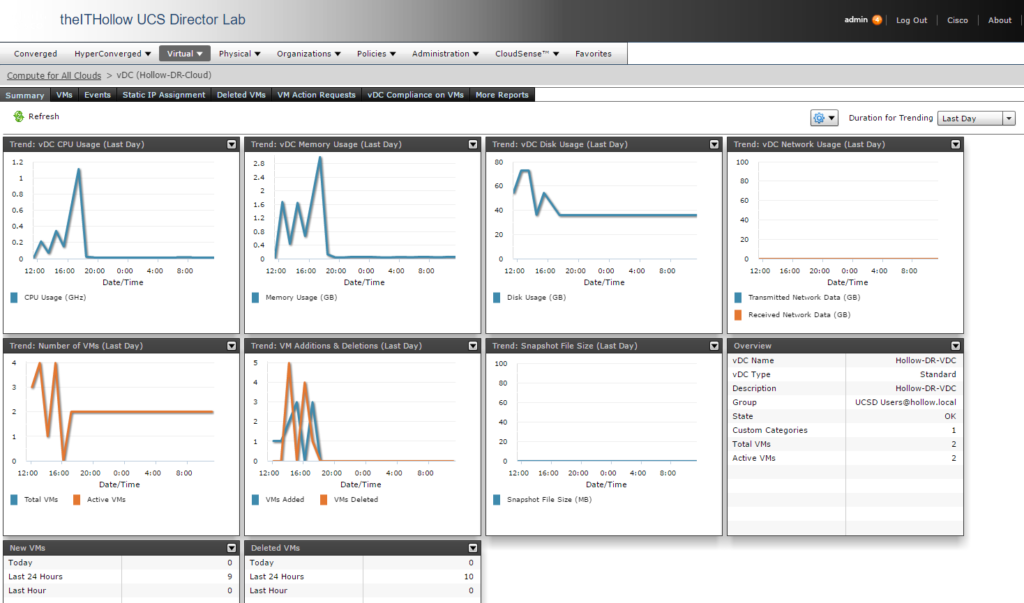Viewport: 1024px width, 603px height.
Task: Click the Duration for Trending dropdown arrow
Action: 1009,118
